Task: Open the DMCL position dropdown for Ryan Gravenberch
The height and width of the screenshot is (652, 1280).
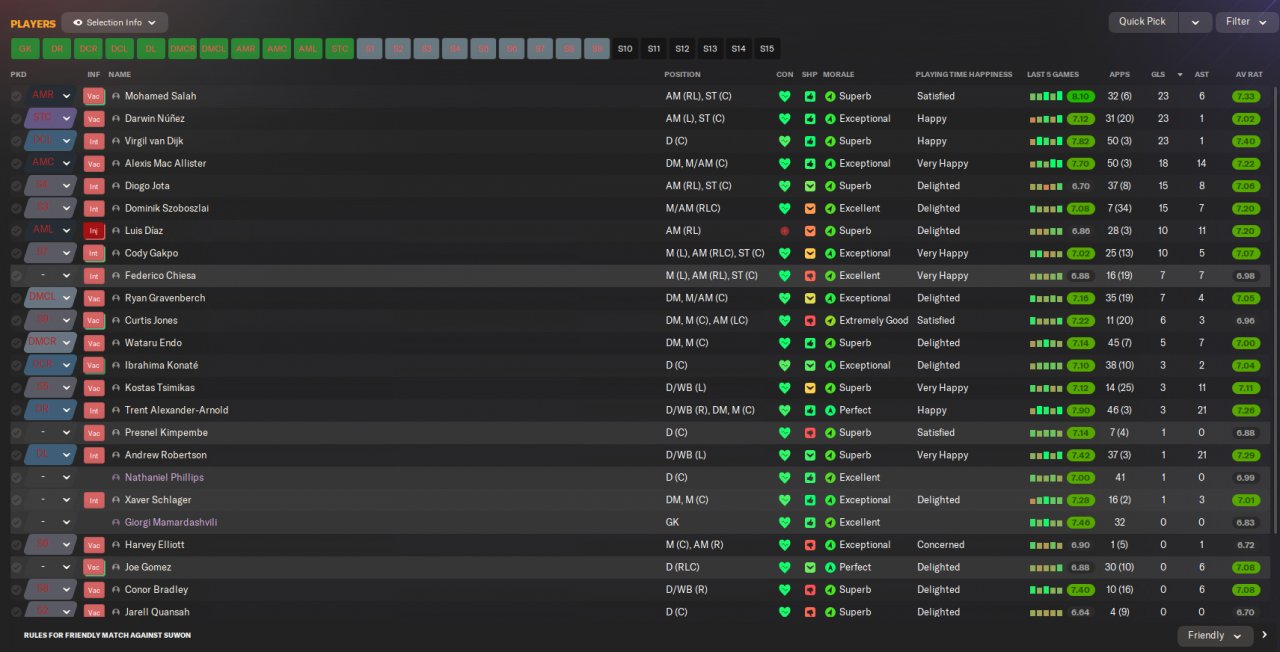Action: pos(51,298)
